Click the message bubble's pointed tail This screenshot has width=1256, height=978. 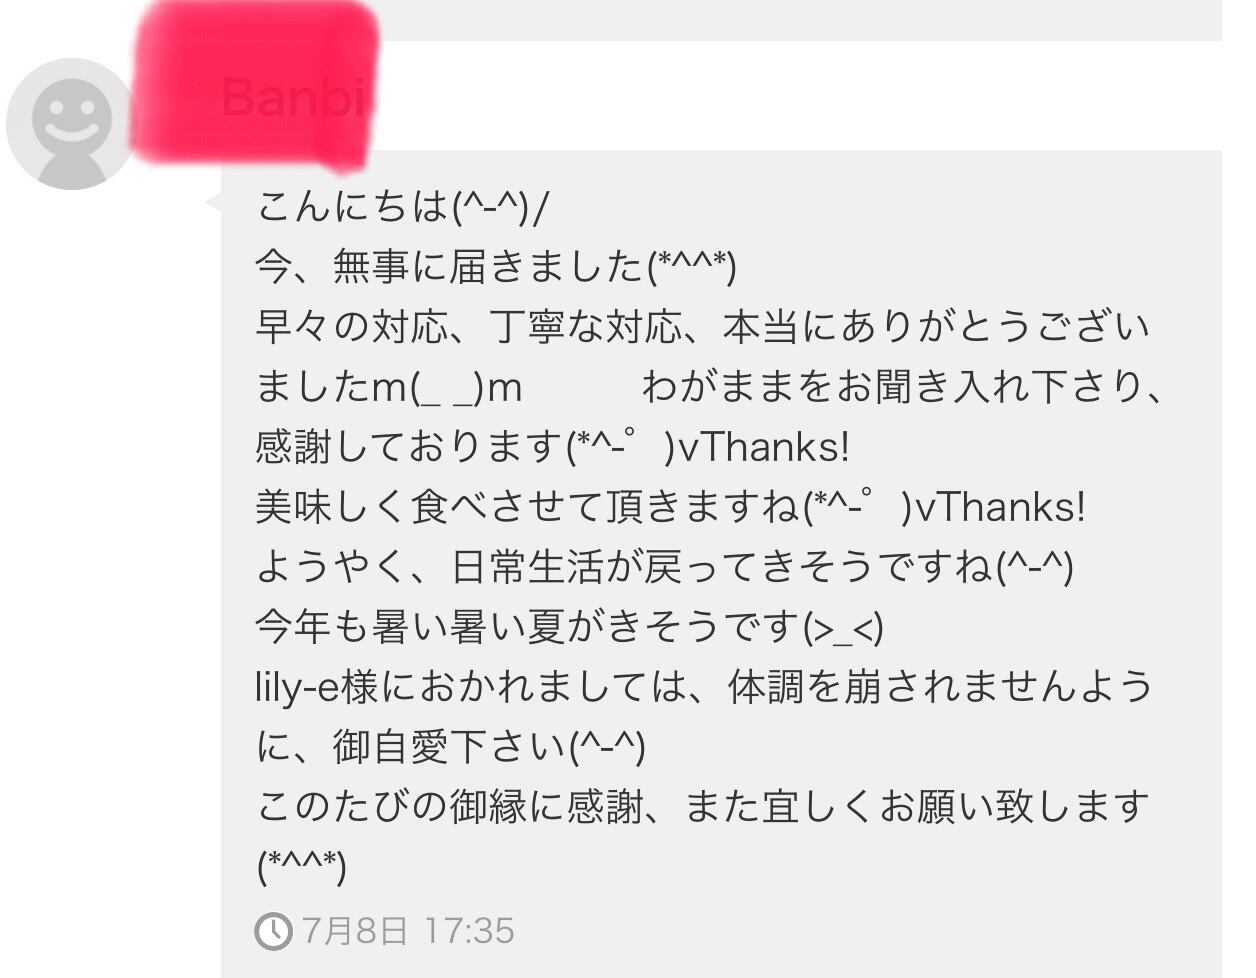(213, 202)
